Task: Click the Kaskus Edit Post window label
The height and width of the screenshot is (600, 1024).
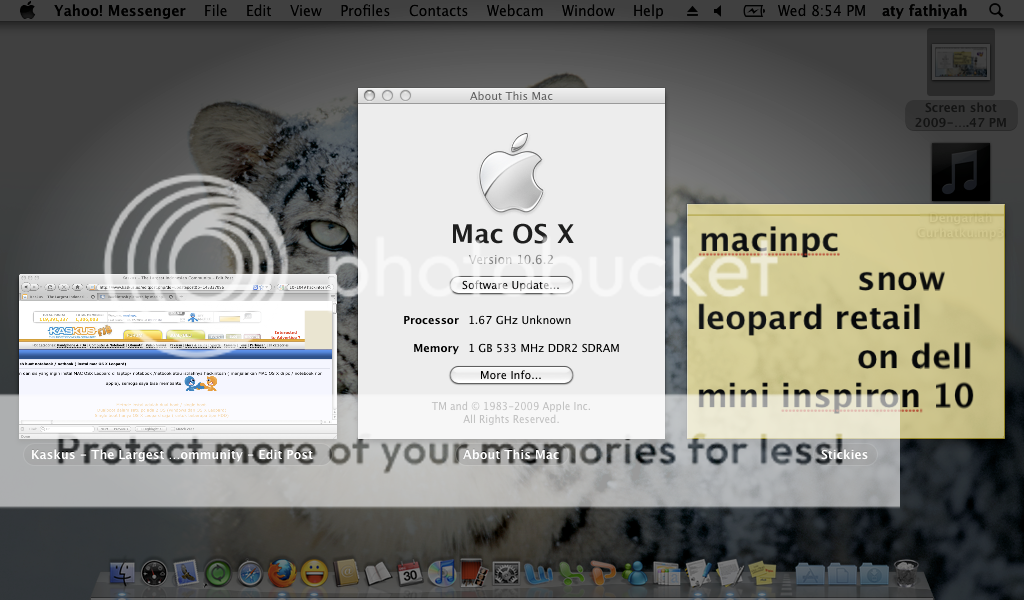Action: [172, 454]
